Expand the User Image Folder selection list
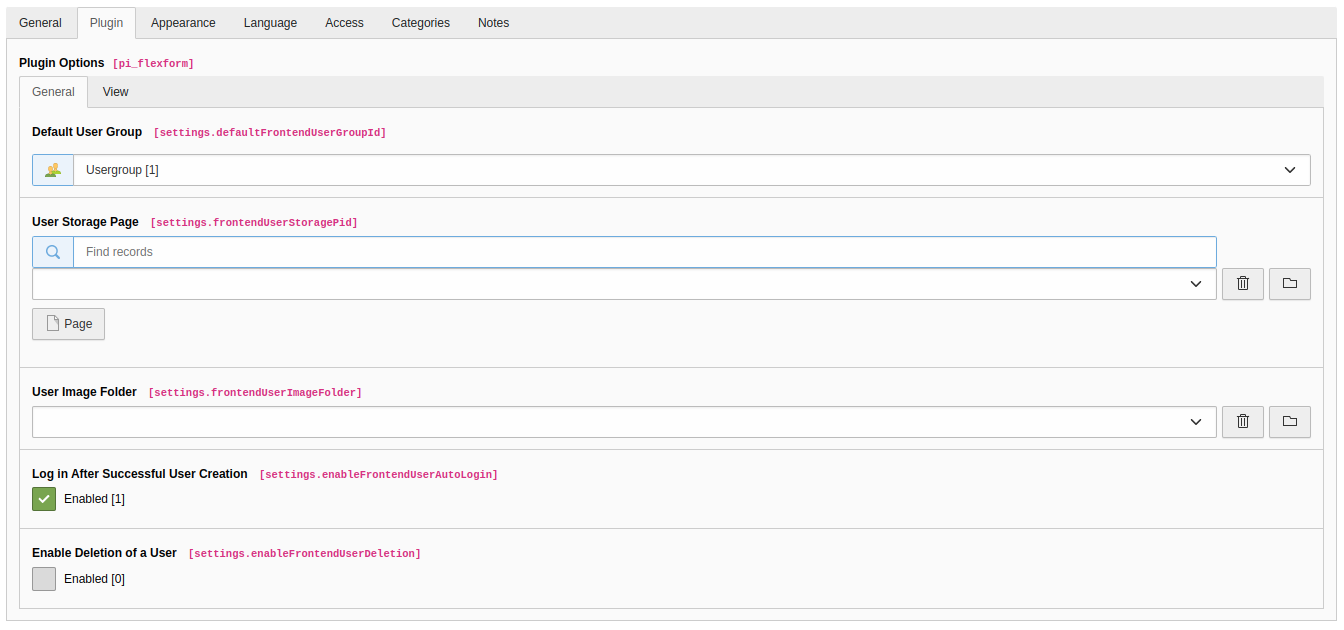Viewport: 1344px width, 630px height. [624, 422]
